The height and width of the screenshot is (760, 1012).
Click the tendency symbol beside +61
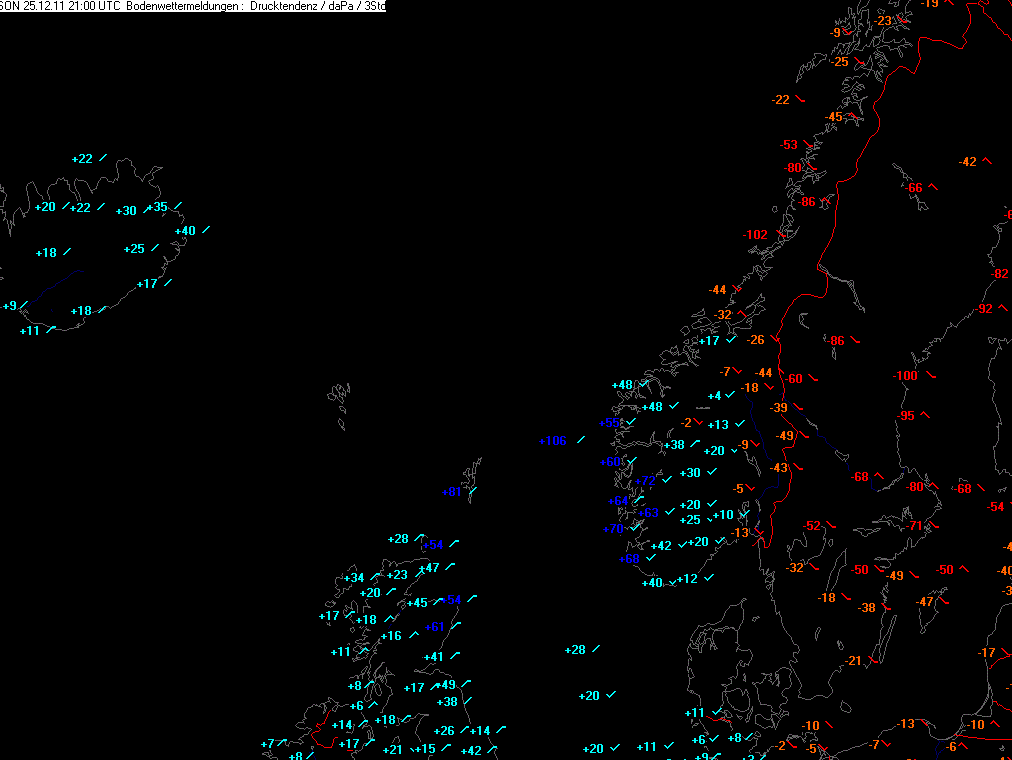(456, 625)
